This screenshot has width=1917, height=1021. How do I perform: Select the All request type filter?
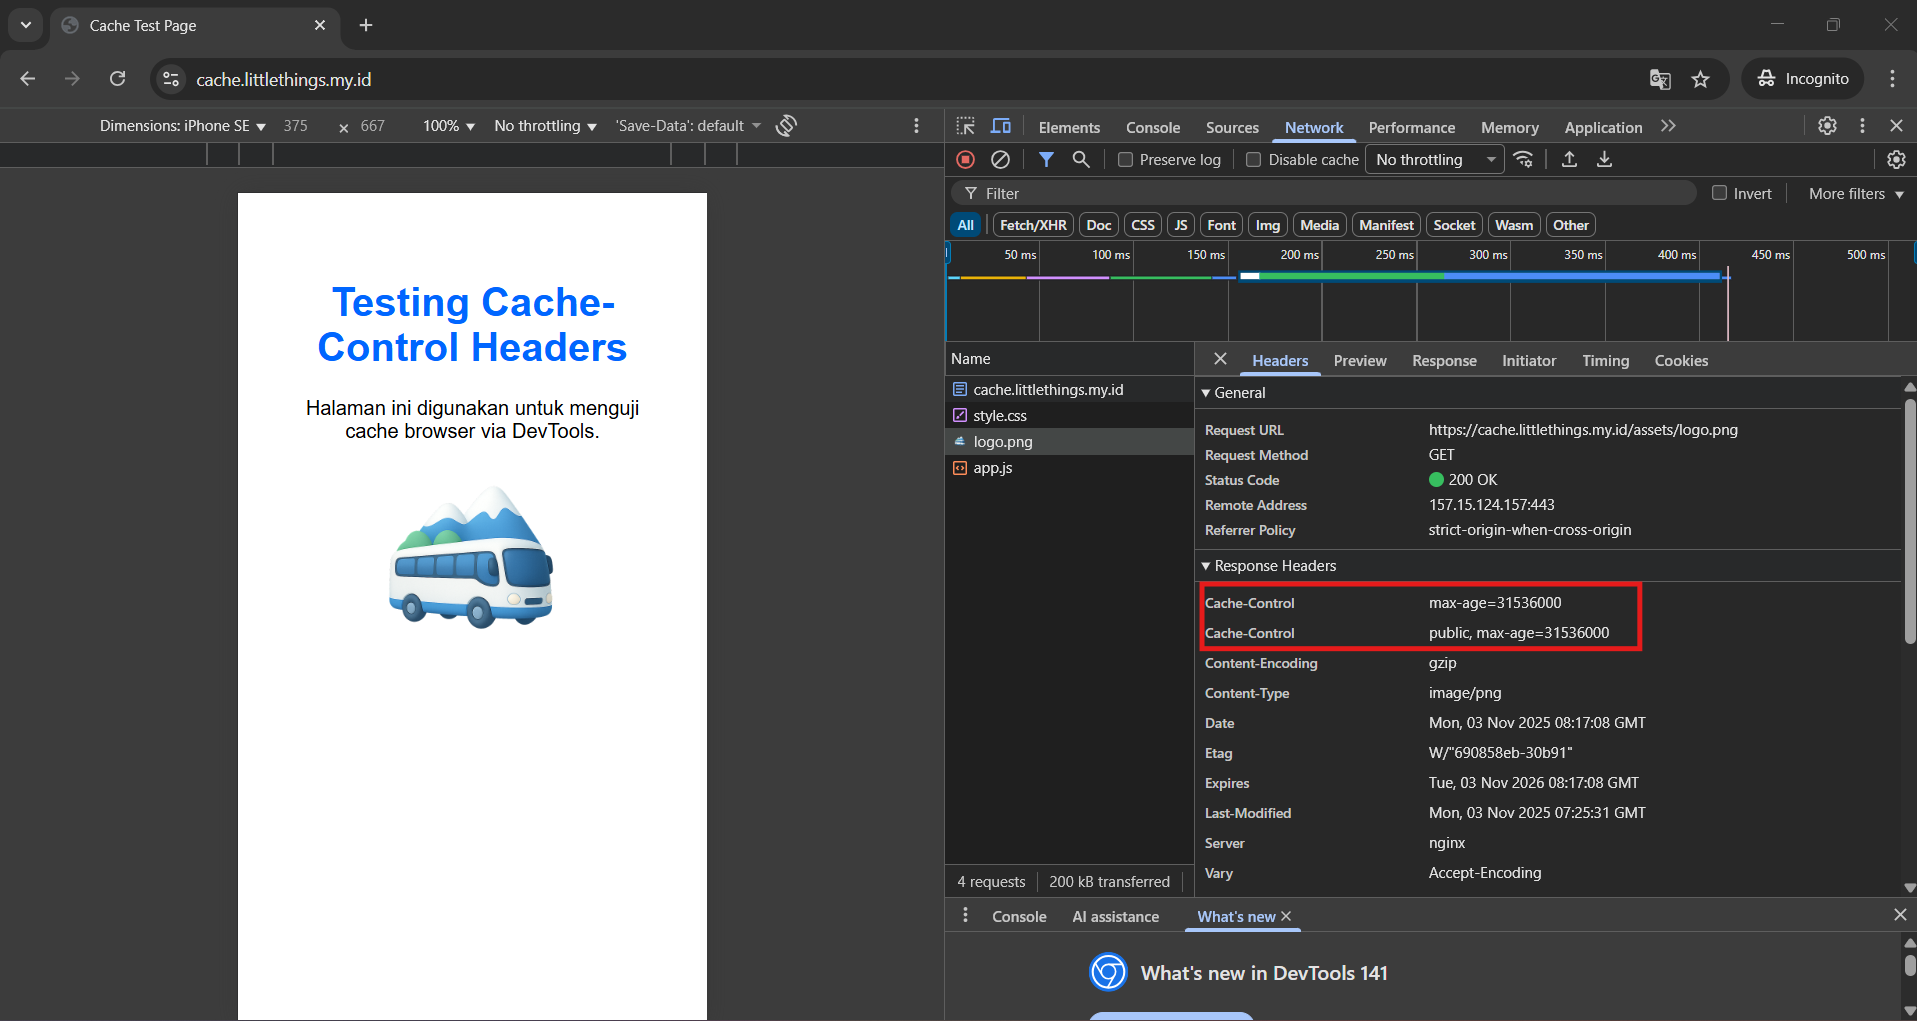tap(965, 225)
